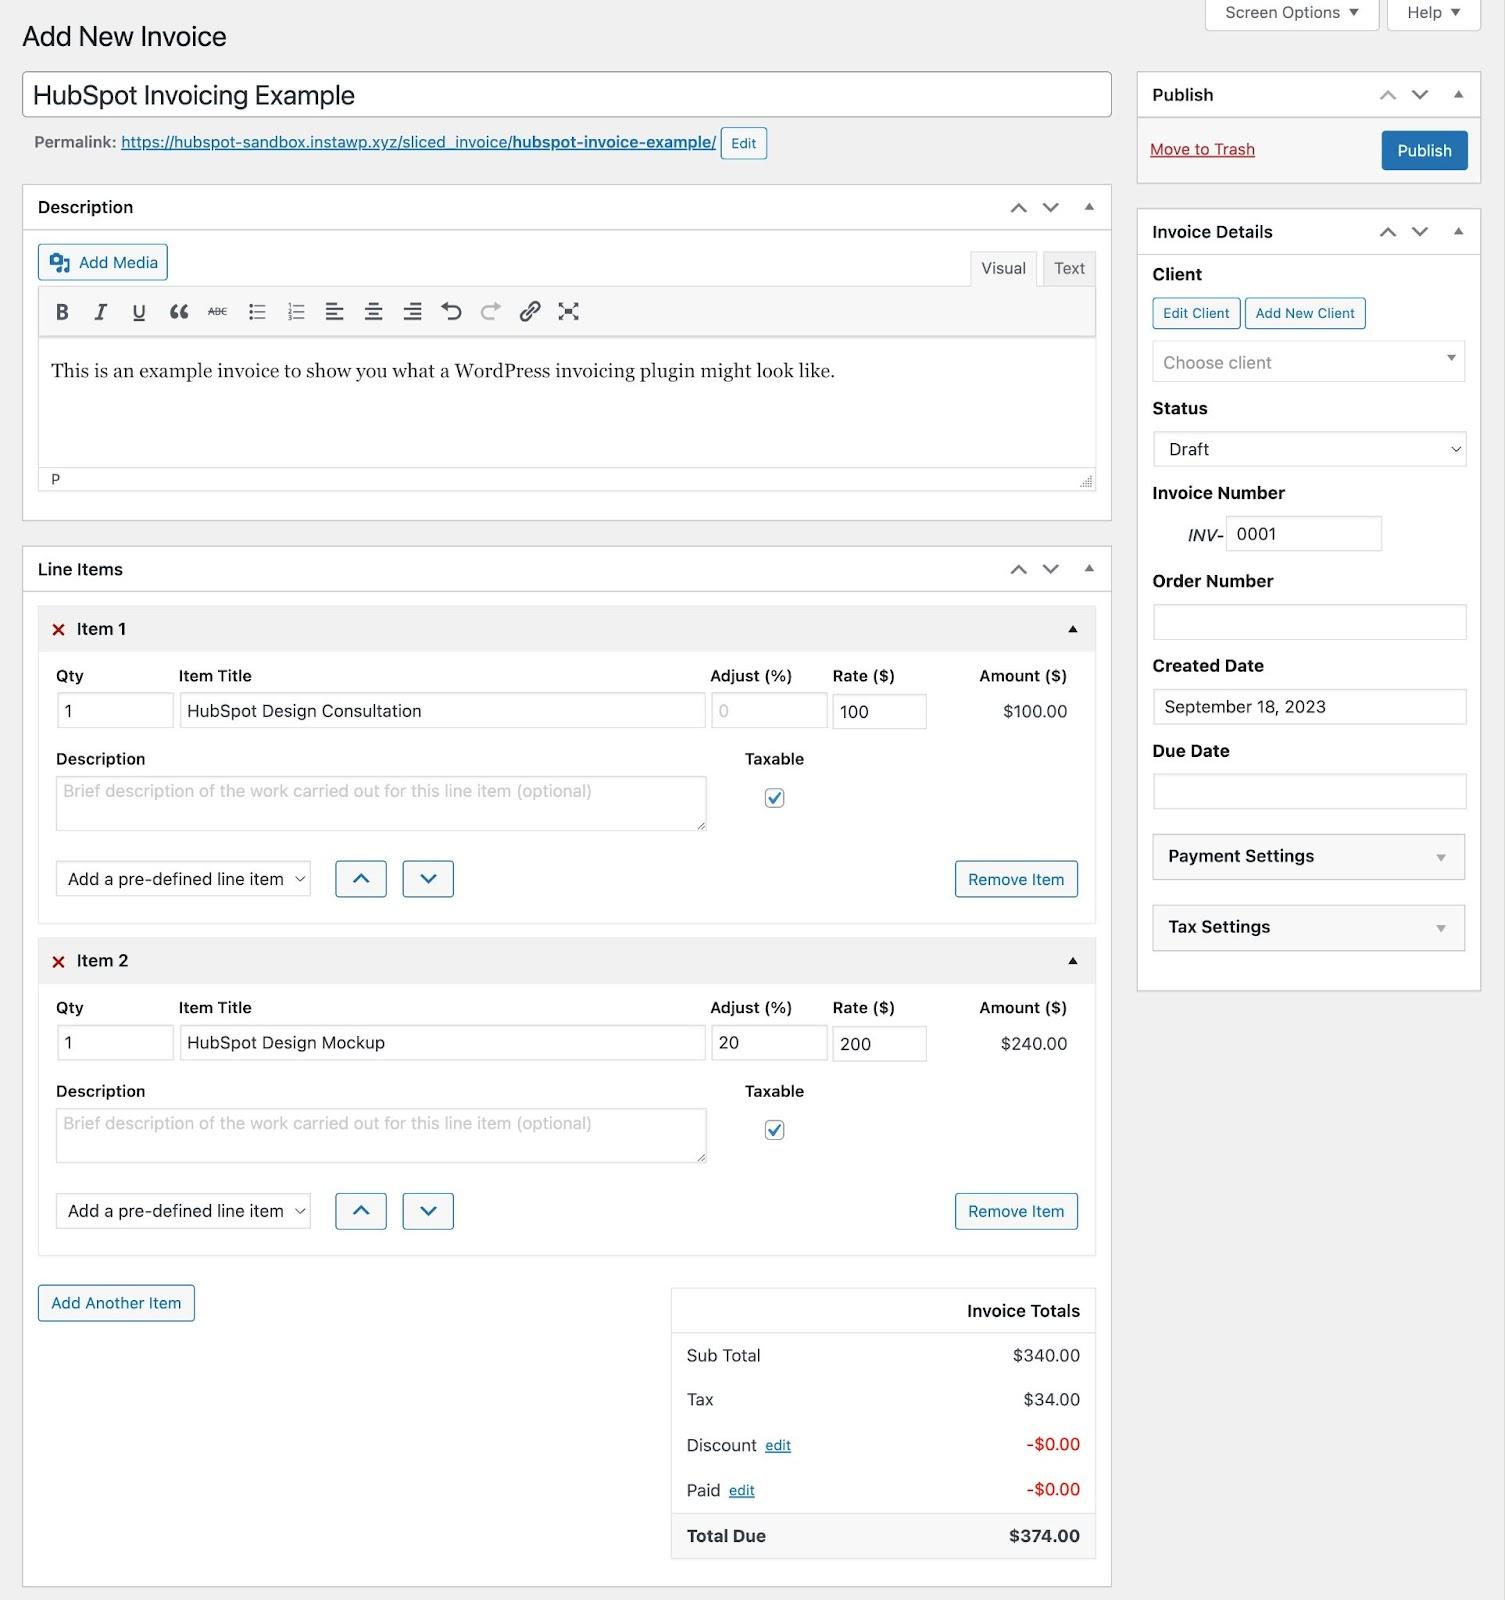Move Publish panel up

pos(1387,95)
